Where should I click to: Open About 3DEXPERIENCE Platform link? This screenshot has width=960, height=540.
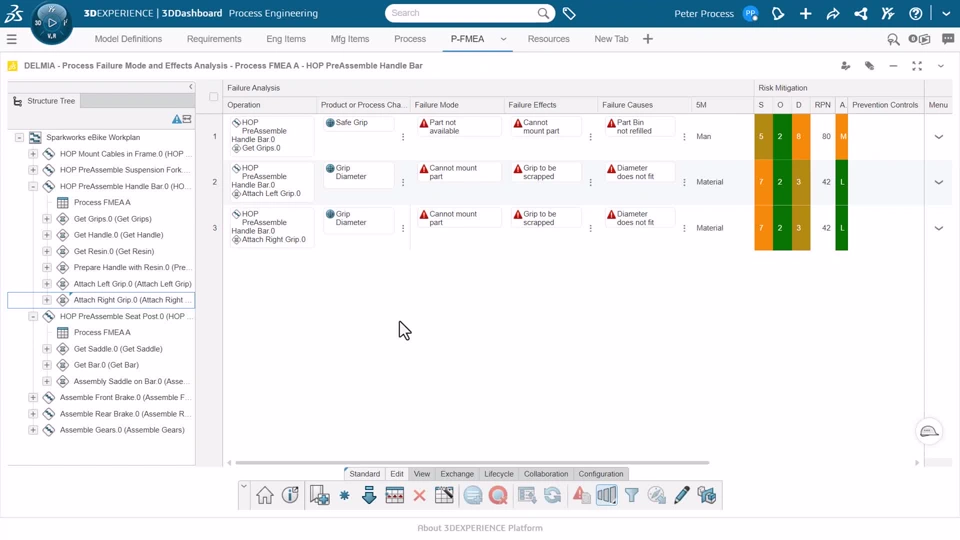479,528
